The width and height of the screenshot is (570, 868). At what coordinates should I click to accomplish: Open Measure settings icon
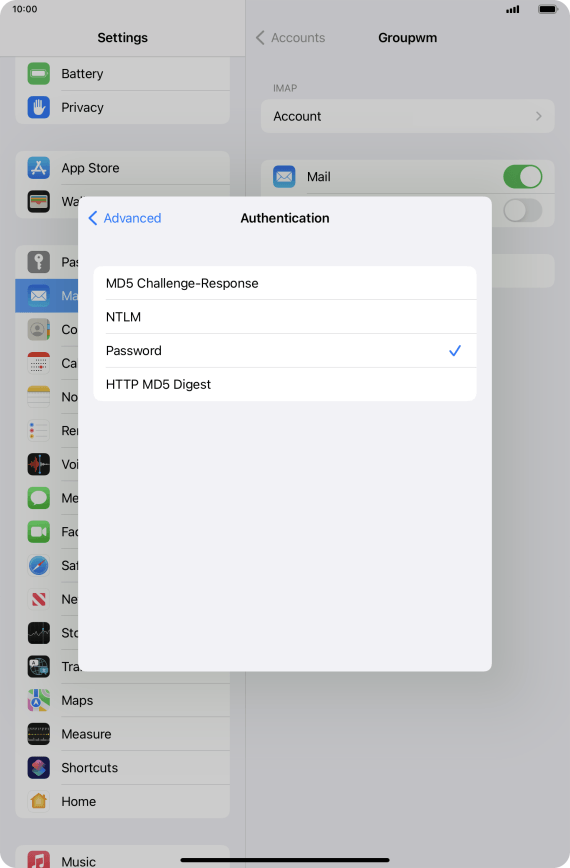click(x=39, y=734)
